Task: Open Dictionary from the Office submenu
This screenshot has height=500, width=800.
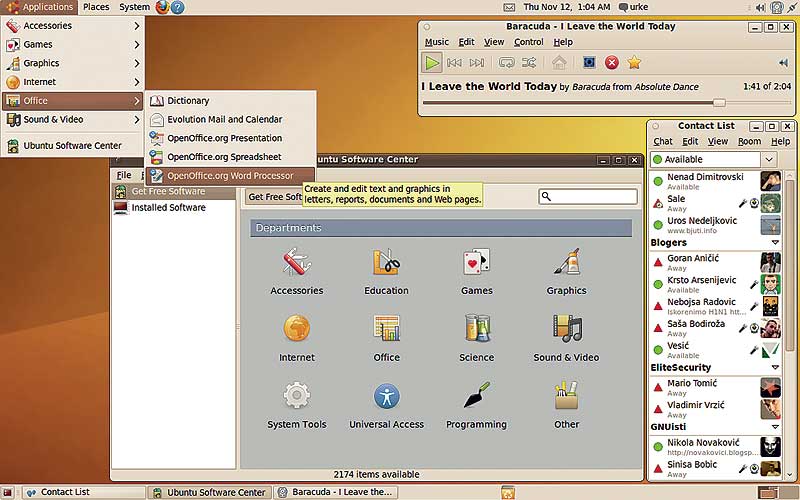Action: [230, 101]
